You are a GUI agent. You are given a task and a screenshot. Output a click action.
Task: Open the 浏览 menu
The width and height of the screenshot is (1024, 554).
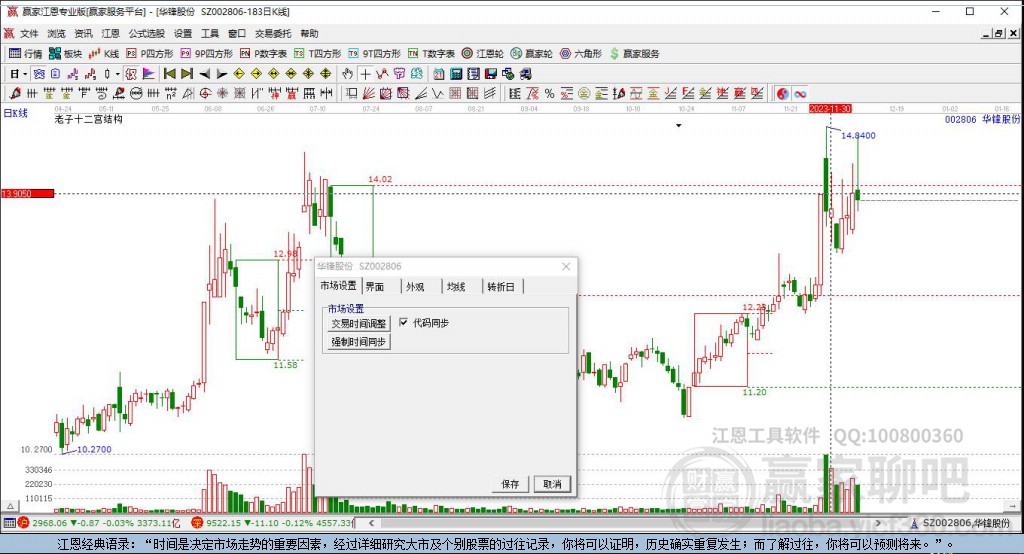point(56,33)
